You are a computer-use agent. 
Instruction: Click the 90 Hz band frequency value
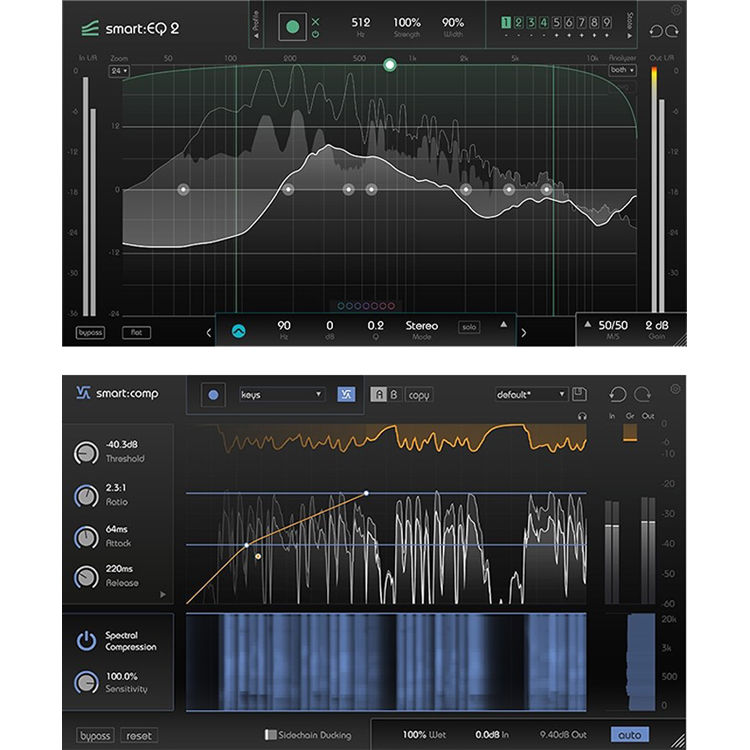284,326
